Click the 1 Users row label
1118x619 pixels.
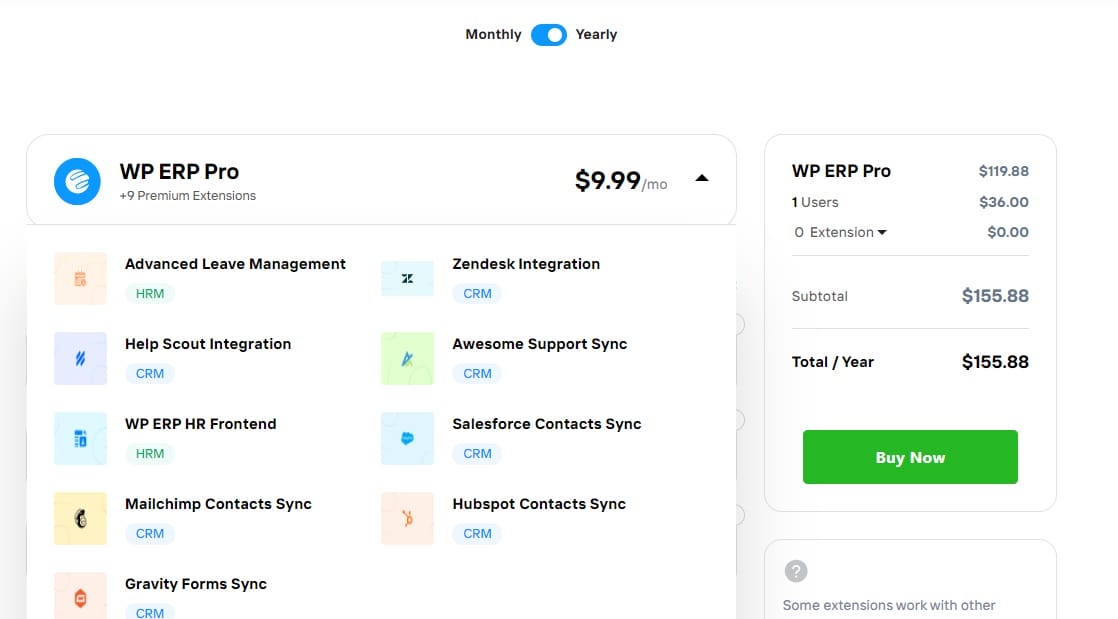815,202
